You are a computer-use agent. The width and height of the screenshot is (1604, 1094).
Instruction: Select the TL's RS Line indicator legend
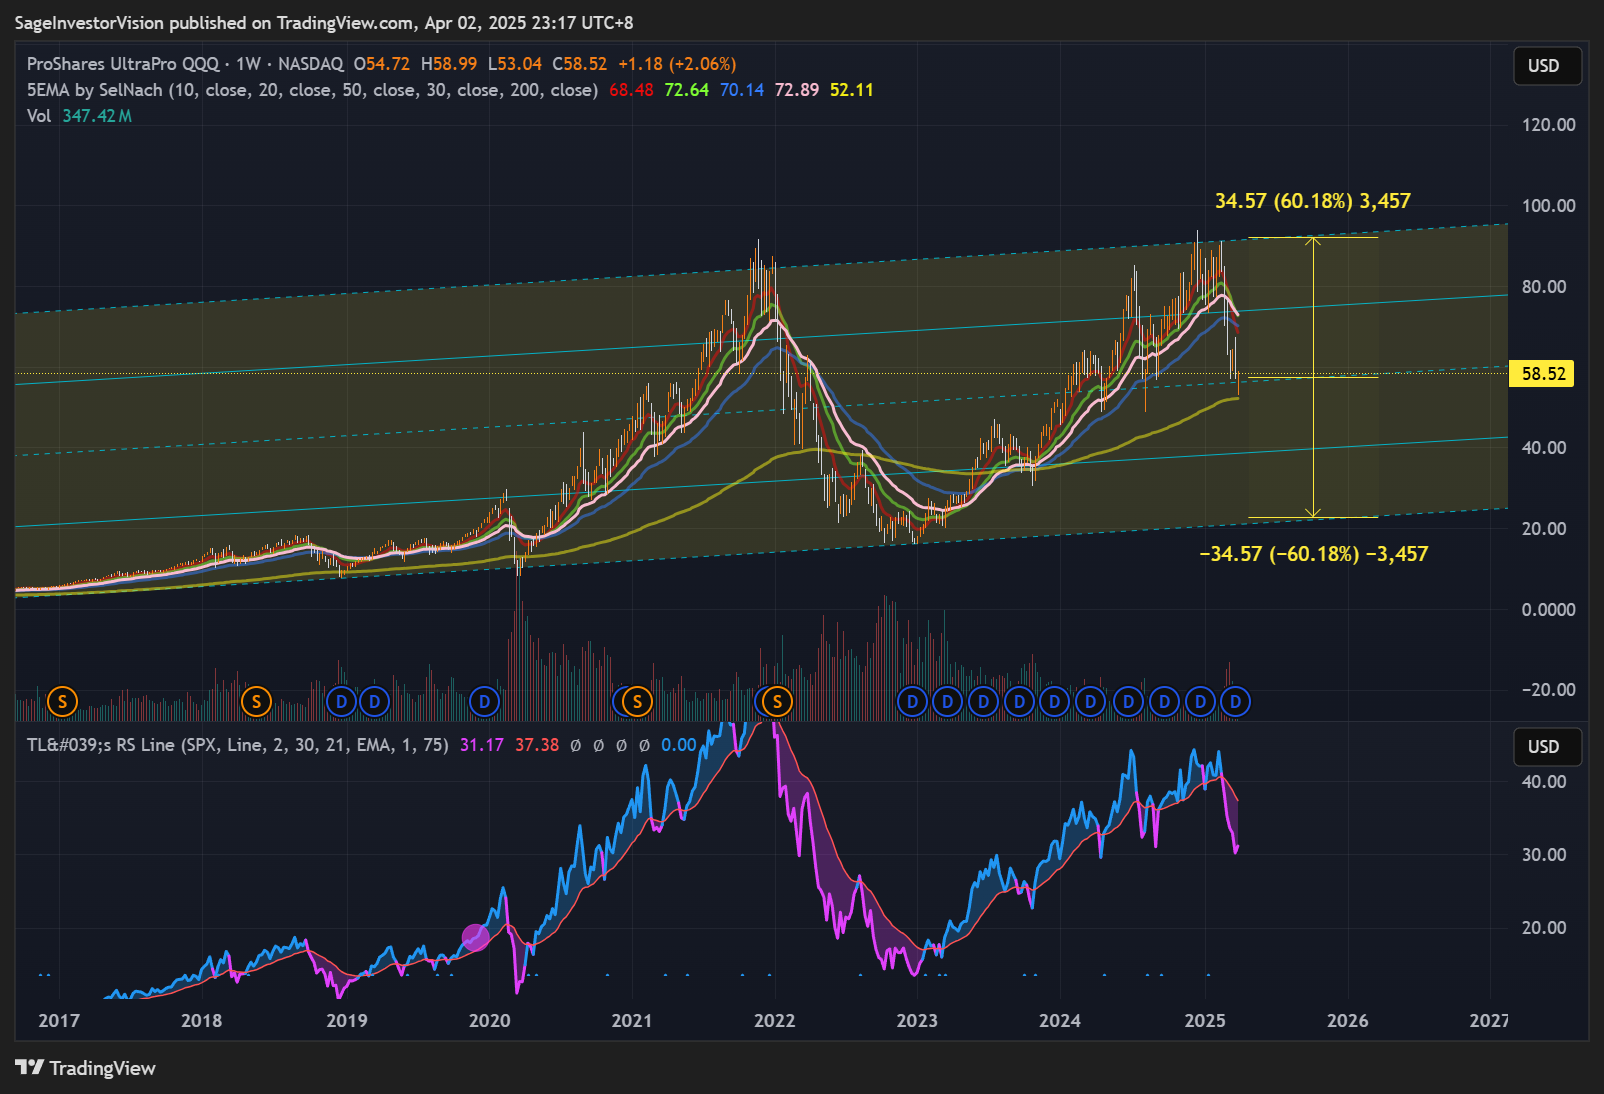coord(238,745)
